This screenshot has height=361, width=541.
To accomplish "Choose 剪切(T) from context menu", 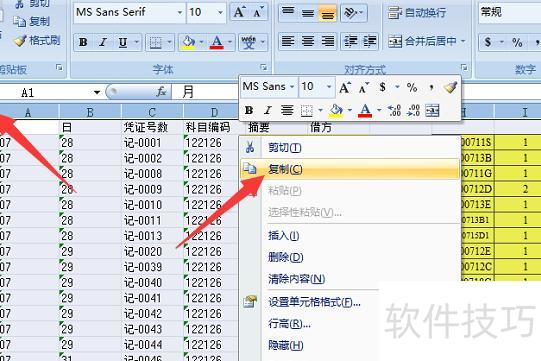I will 350,148.
